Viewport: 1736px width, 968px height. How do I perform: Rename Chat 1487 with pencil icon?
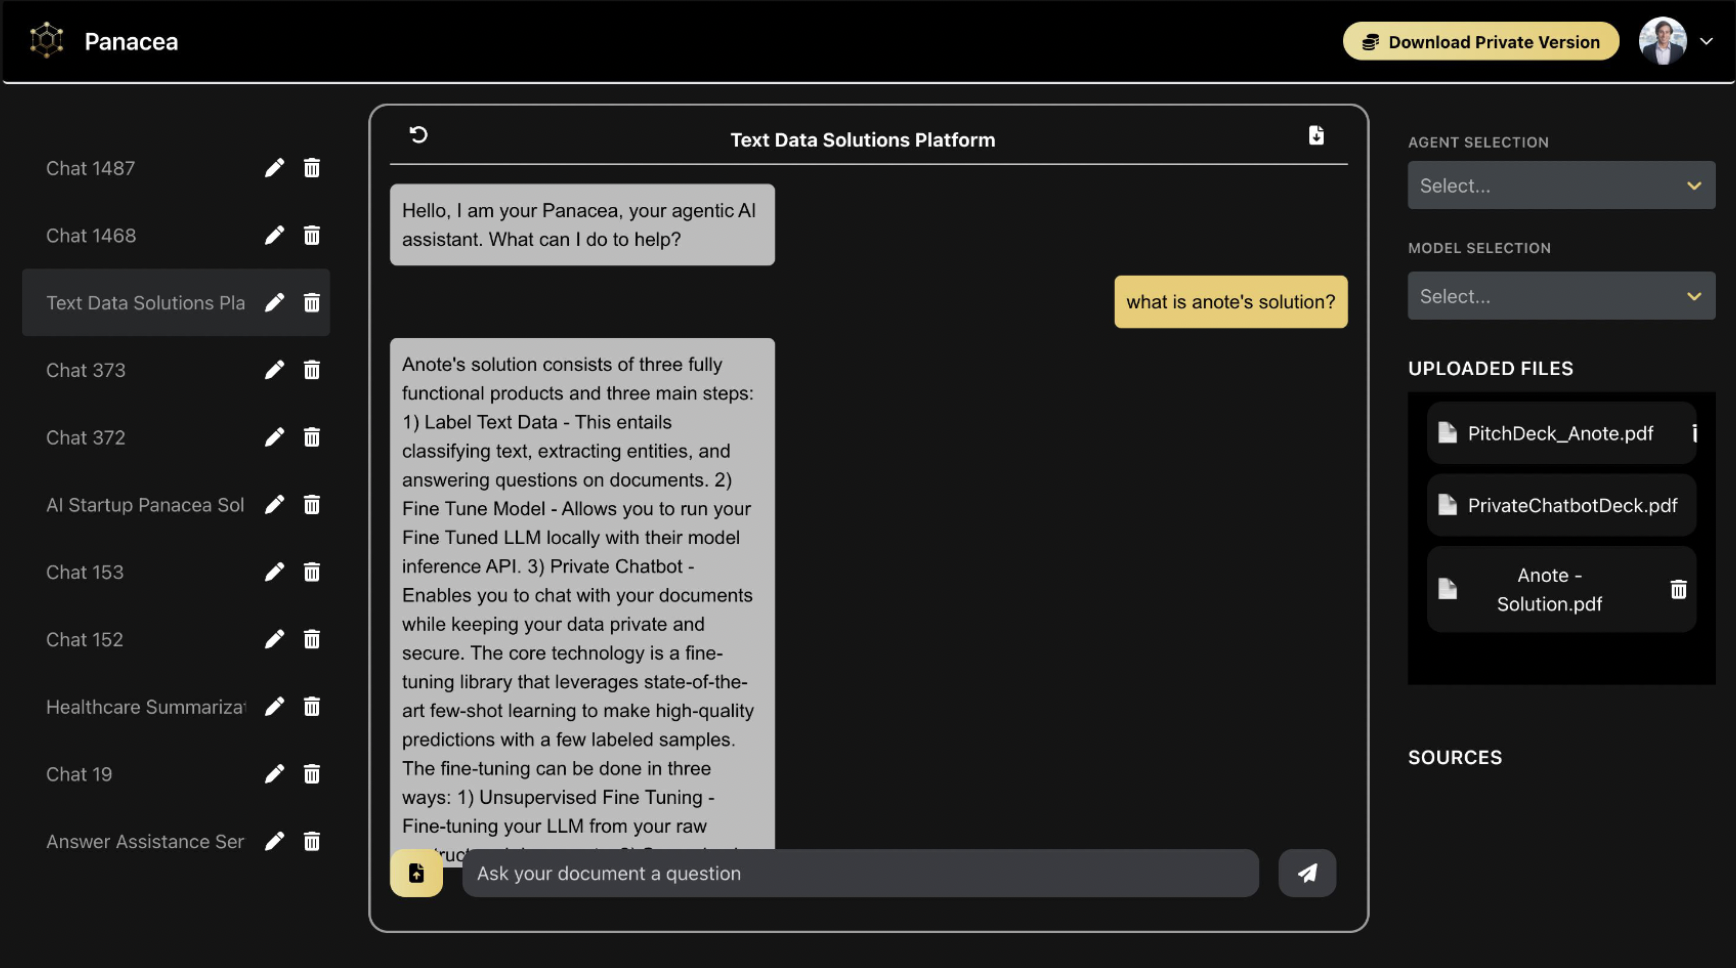pos(274,168)
